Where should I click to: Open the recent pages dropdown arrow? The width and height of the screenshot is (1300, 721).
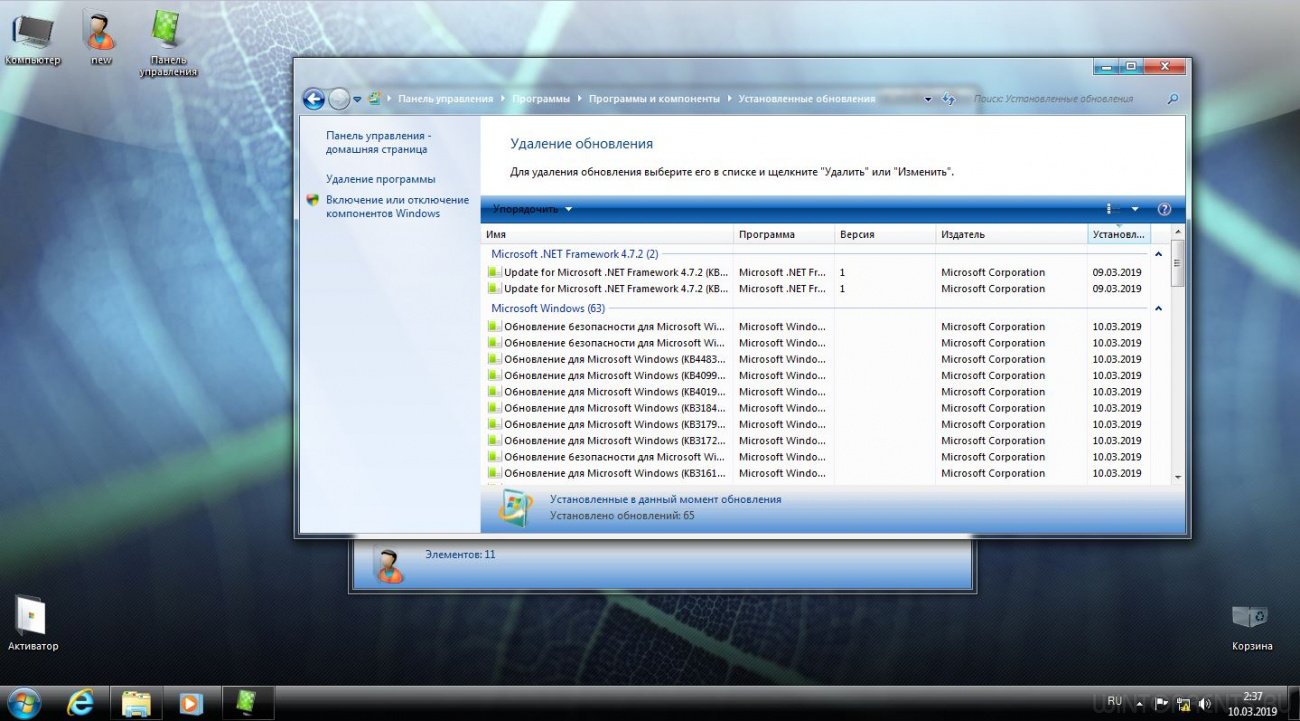358,99
